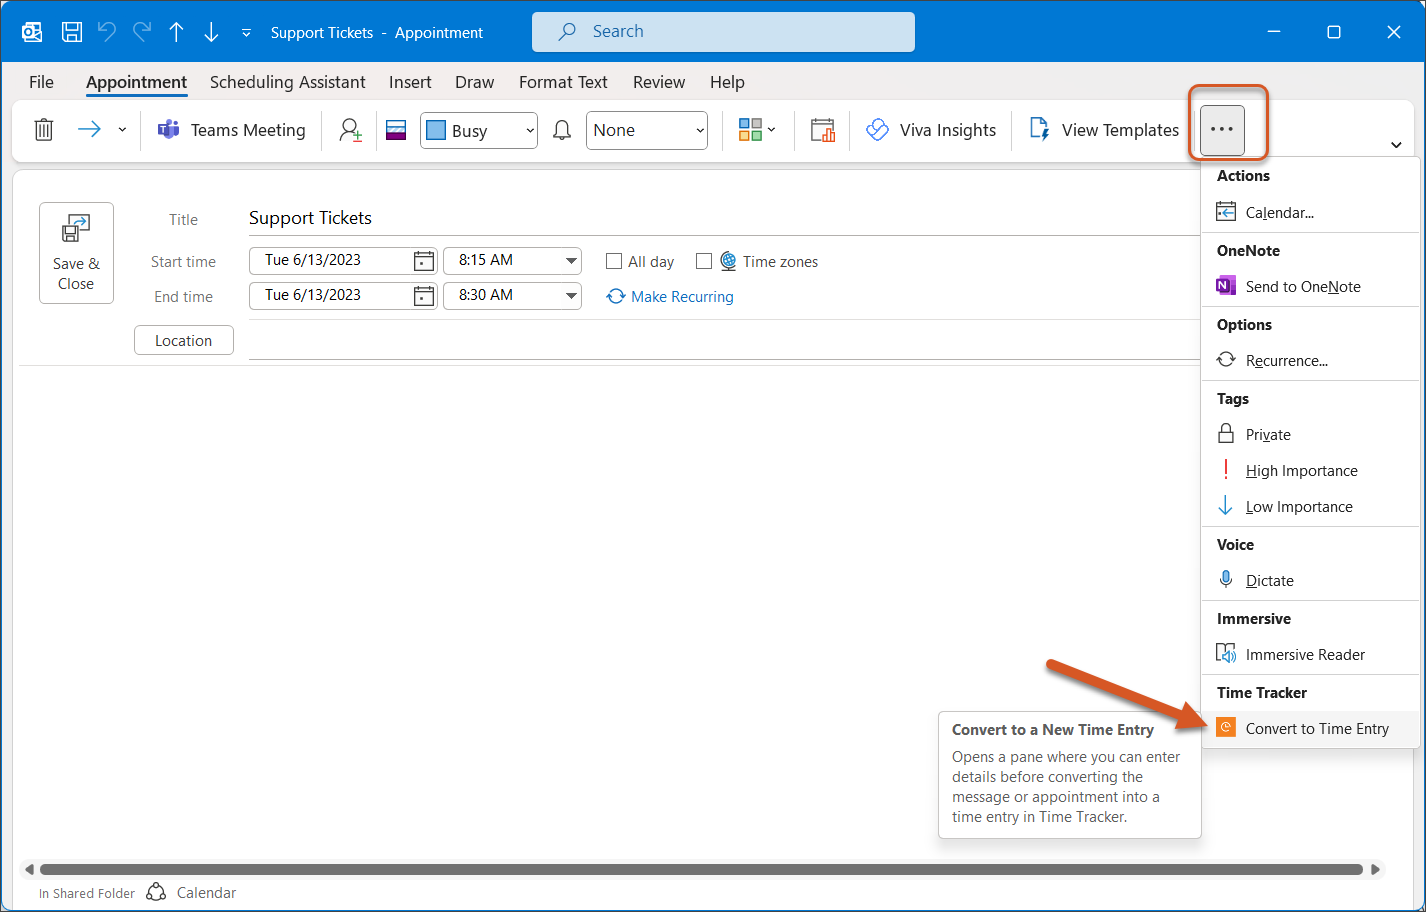
Task: Open the Insert tab
Action: pos(410,82)
